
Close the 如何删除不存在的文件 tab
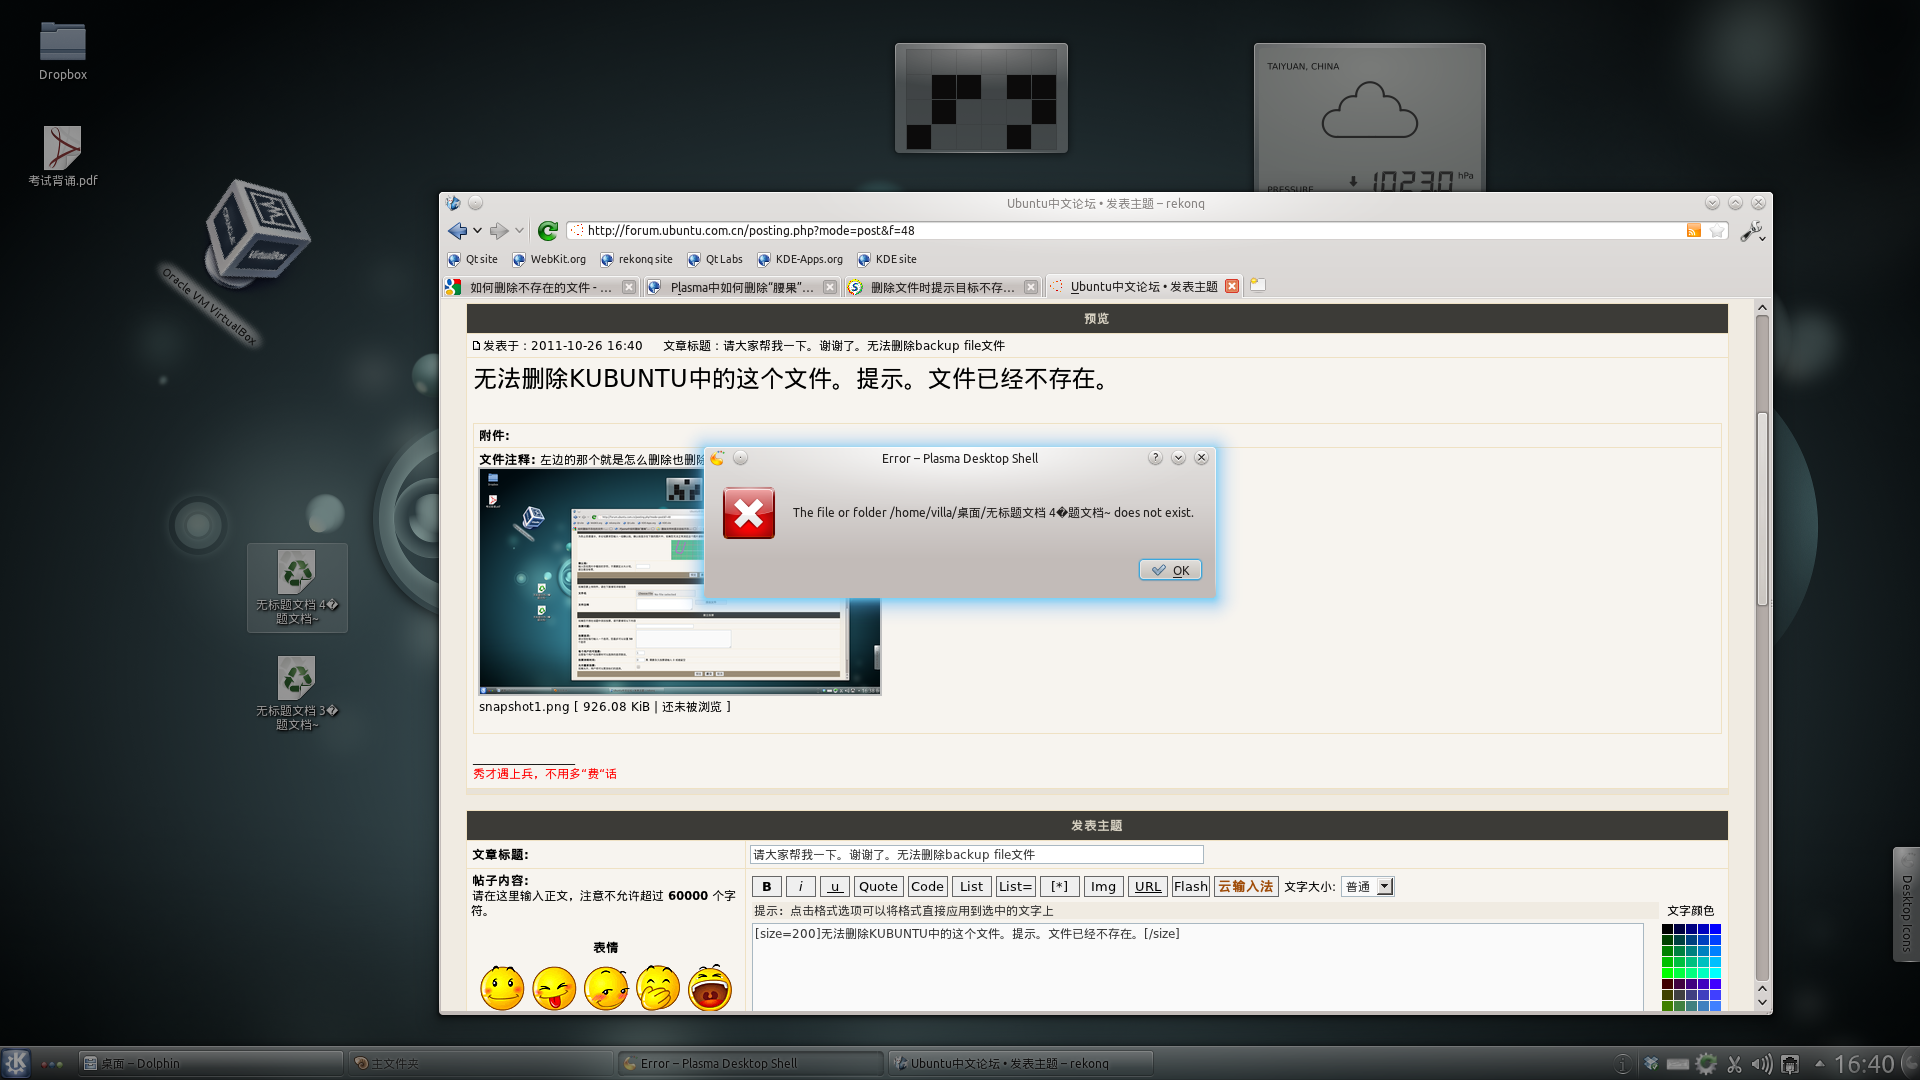pyautogui.click(x=628, y=287)
